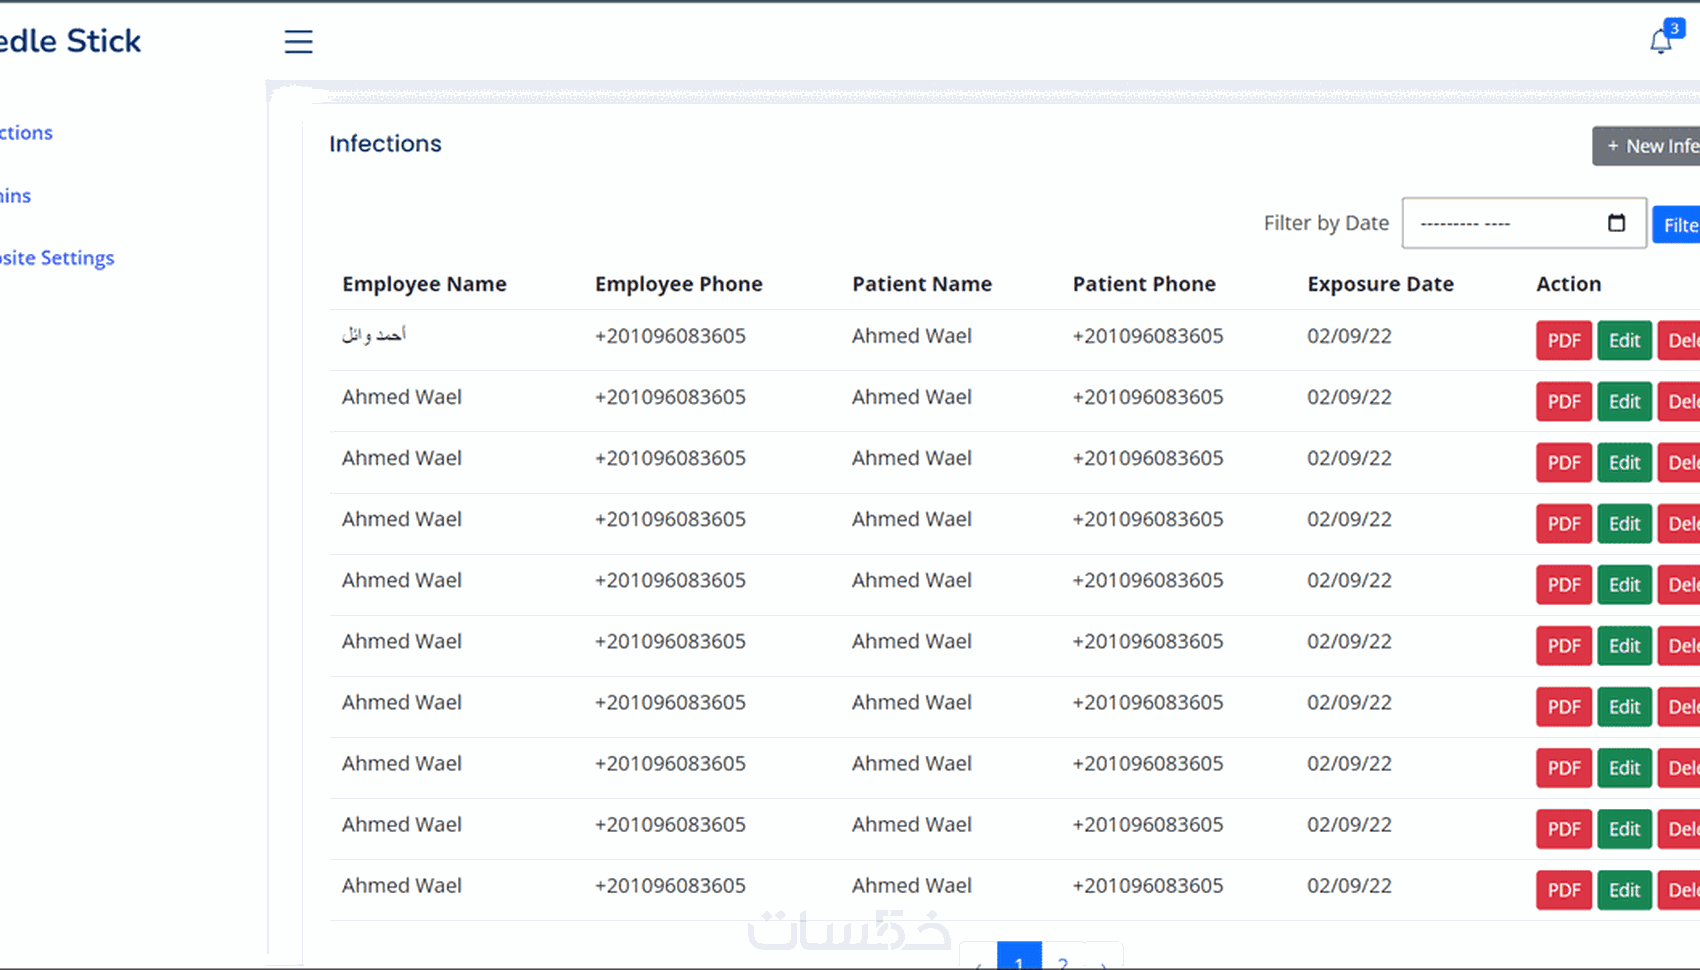Viewport: 1700px width, 970px height.
Task: Click the notification count badge 3
Action: 1674,28
